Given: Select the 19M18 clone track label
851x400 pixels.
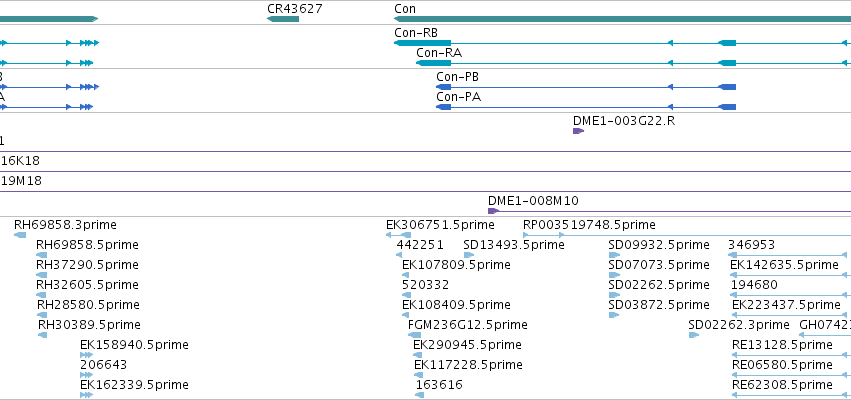Looking at the screenshot, I should 21,181.
